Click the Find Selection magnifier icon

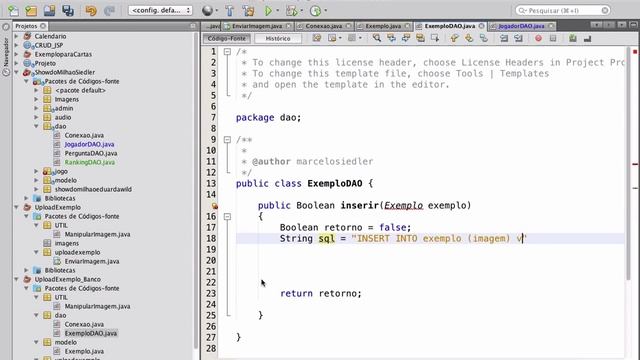click(377, 38)
